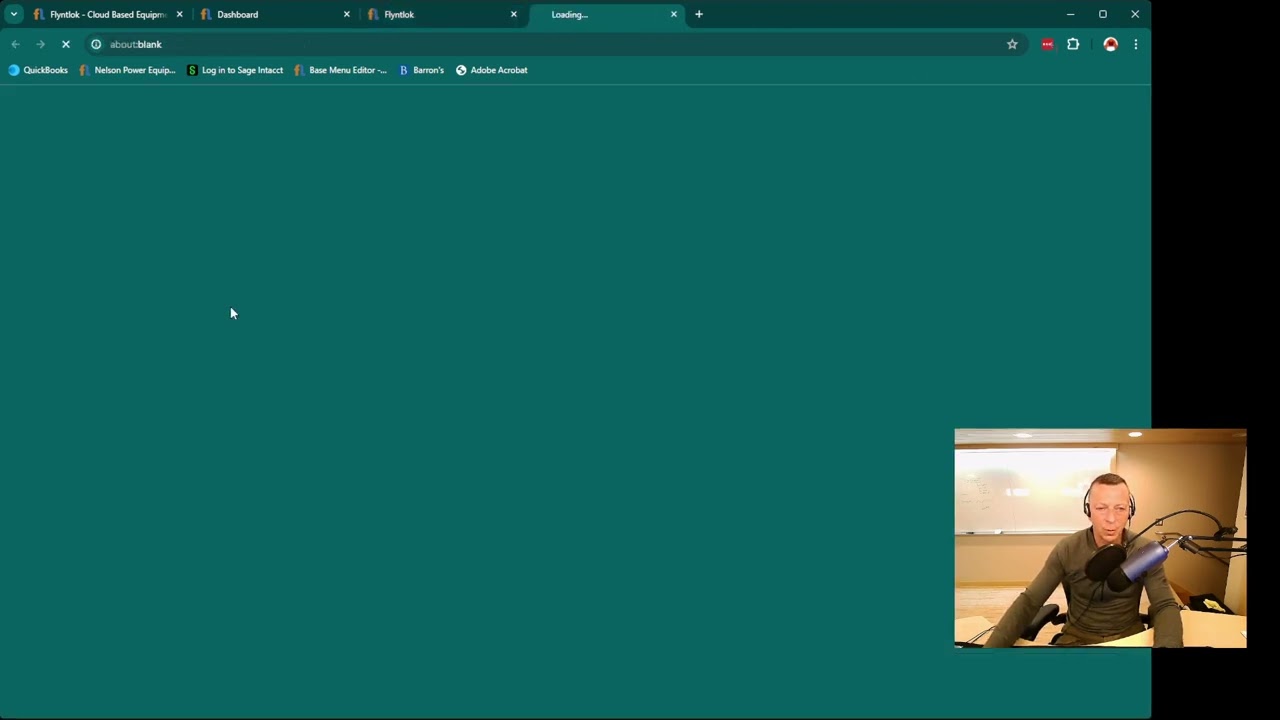The width and height of the screenshot is (1280, 720).
Task: Switch to the Dashboard tab
Action: point(237,14)
